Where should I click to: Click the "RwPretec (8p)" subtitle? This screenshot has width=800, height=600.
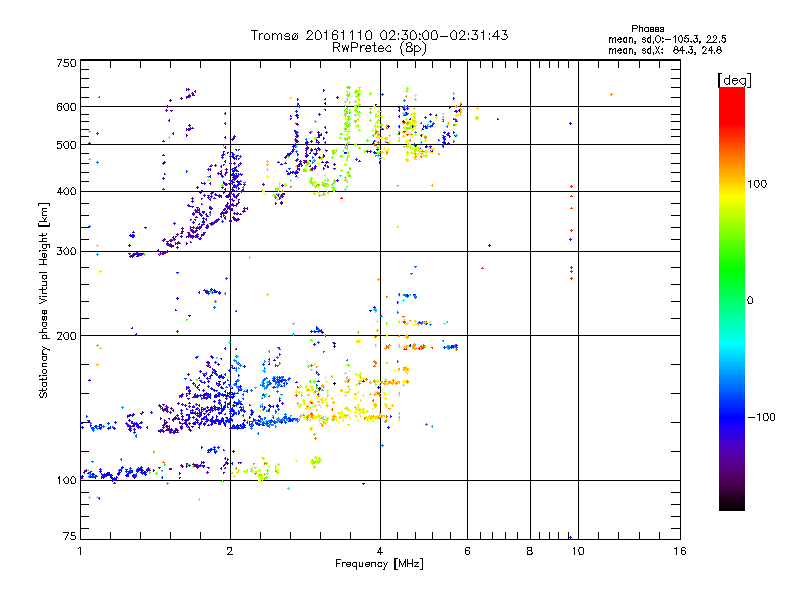coord(379,48)
